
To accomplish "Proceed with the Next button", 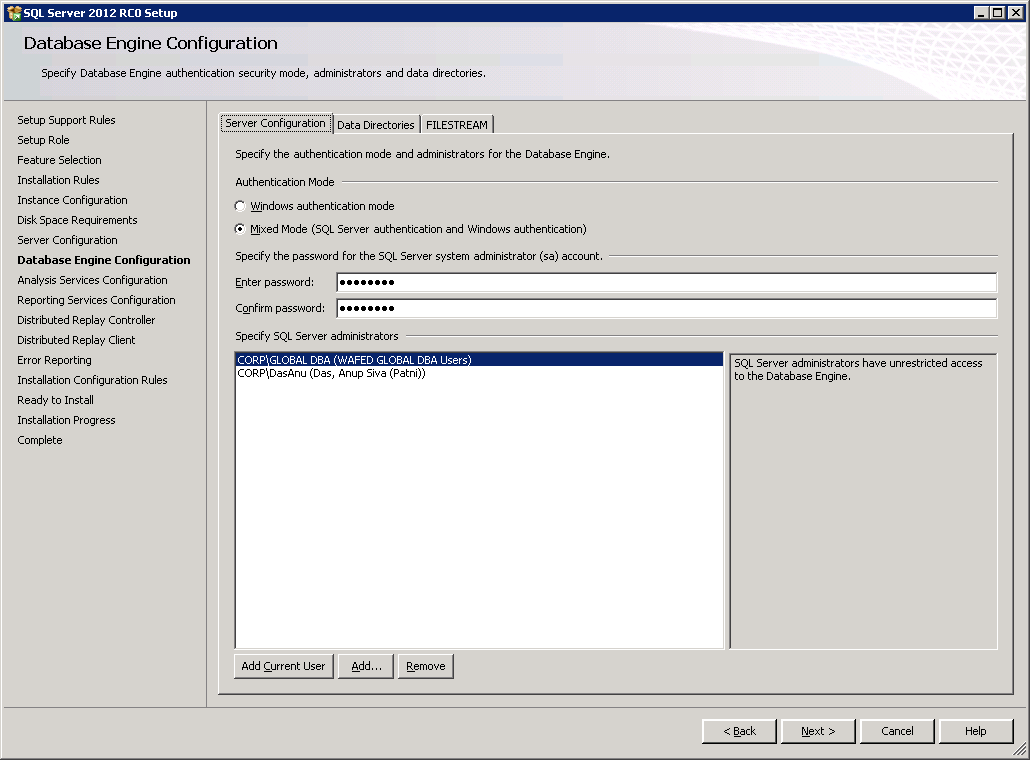I will coord(818,731).
